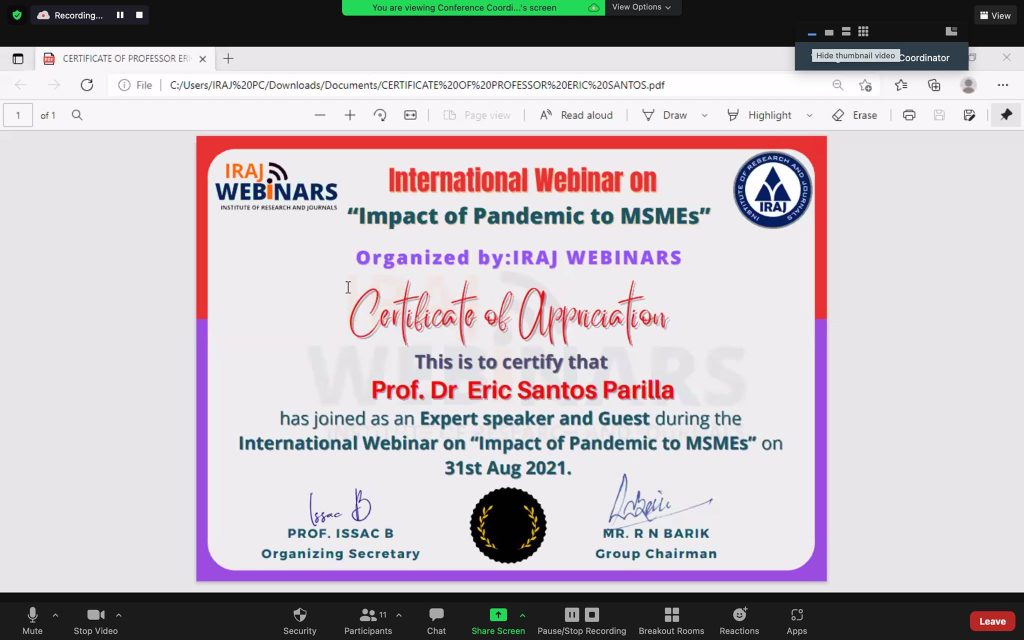The height and width of the screenshot is (640, 1024).
Task: Select the Certificate of Professor PDF tab
Action: (x=125, y=59)
